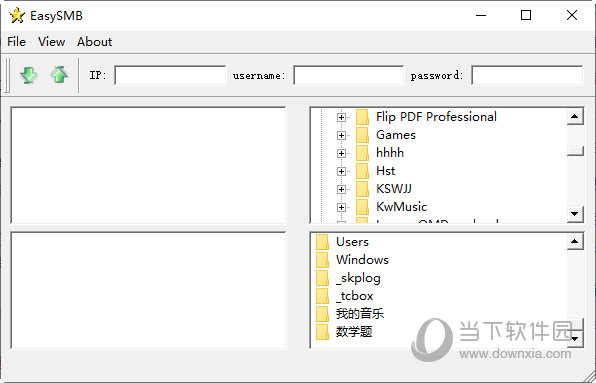This screenshot has height=383, width=596.
Task: Expand the Hst tree node
Action: tap(341, 171)
